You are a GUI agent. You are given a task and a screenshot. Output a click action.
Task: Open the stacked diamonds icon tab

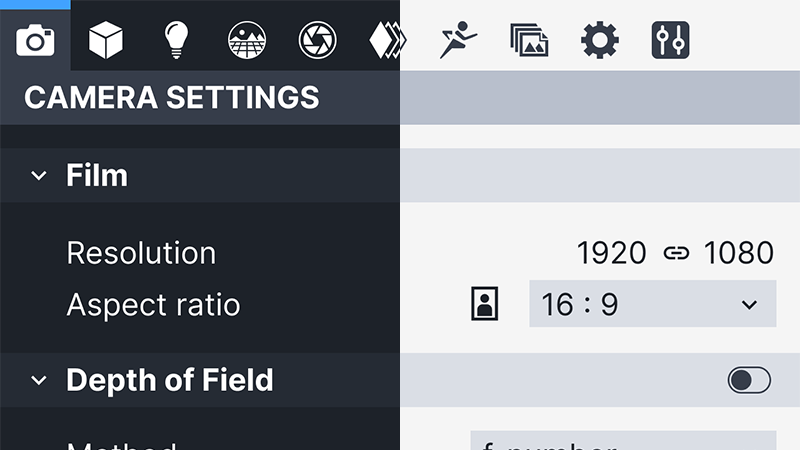387,40
